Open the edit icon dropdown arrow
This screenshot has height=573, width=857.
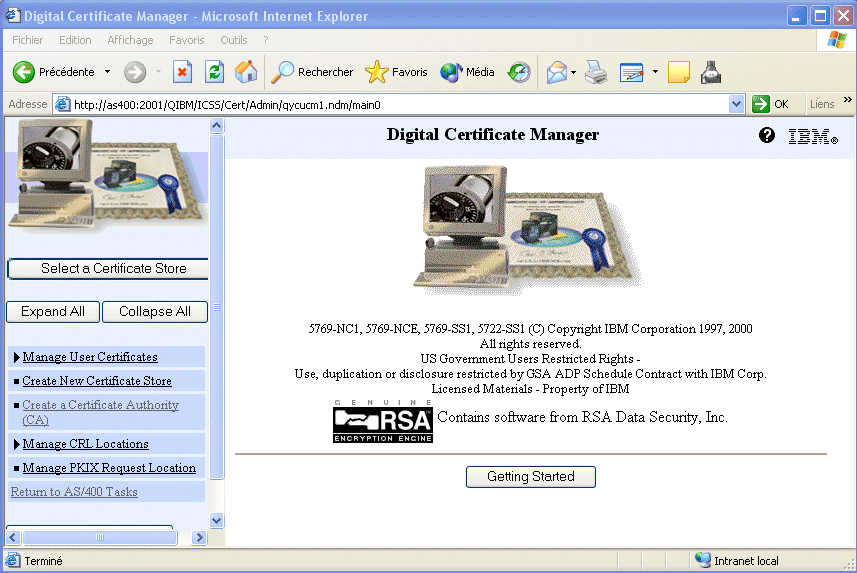click(655, 72)
